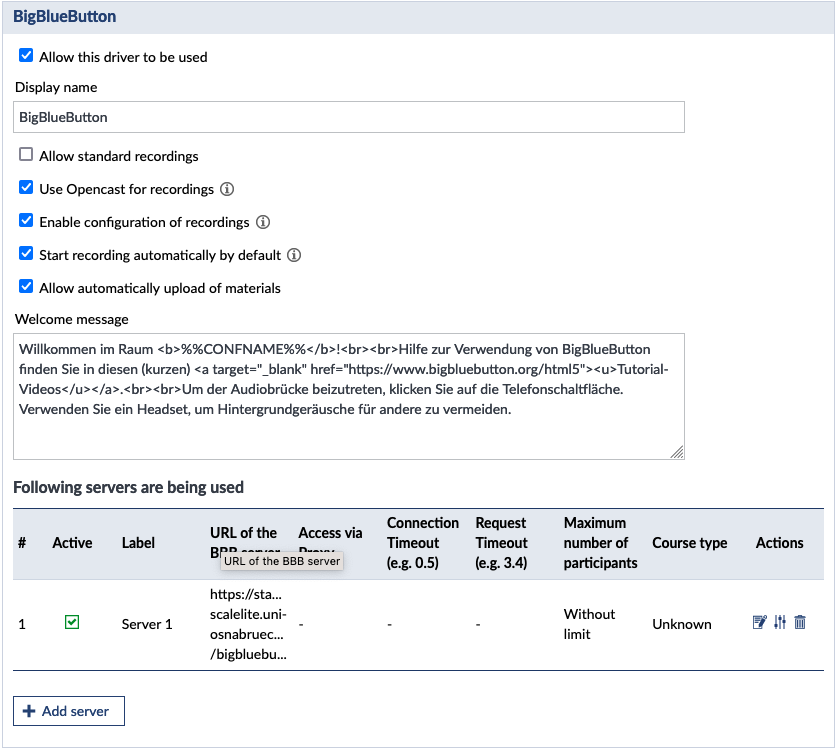Click the Server 1 label in the table

click(147, 624)
